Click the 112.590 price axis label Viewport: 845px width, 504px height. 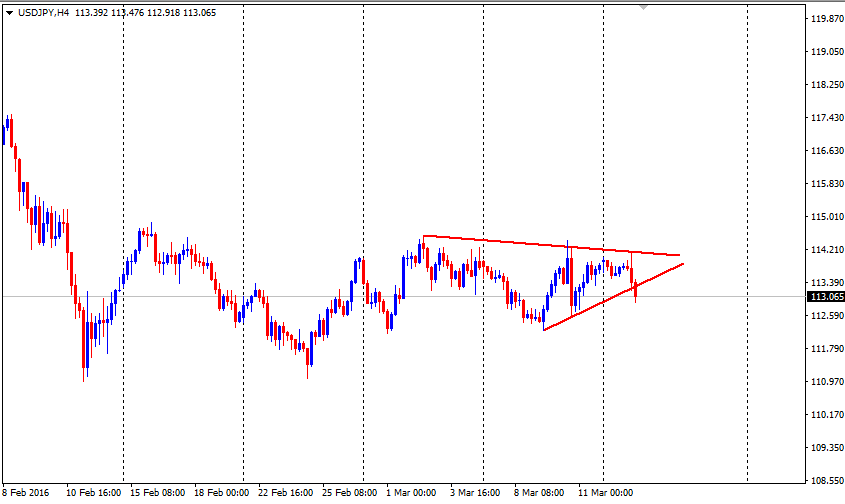click(x=827, y=315)
